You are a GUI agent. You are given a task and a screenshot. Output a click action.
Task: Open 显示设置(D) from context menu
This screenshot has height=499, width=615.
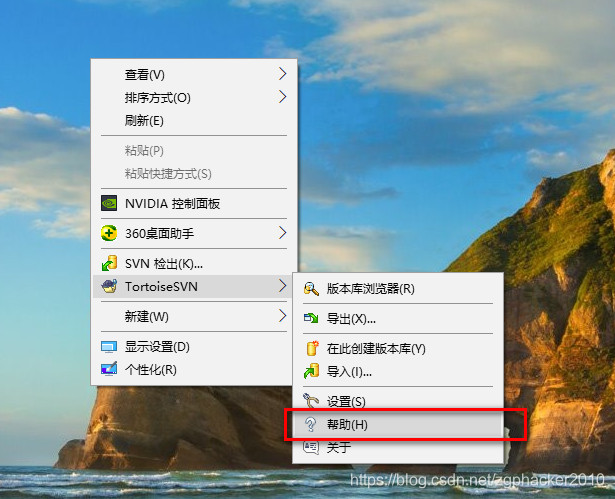click(x=194, y=347)
